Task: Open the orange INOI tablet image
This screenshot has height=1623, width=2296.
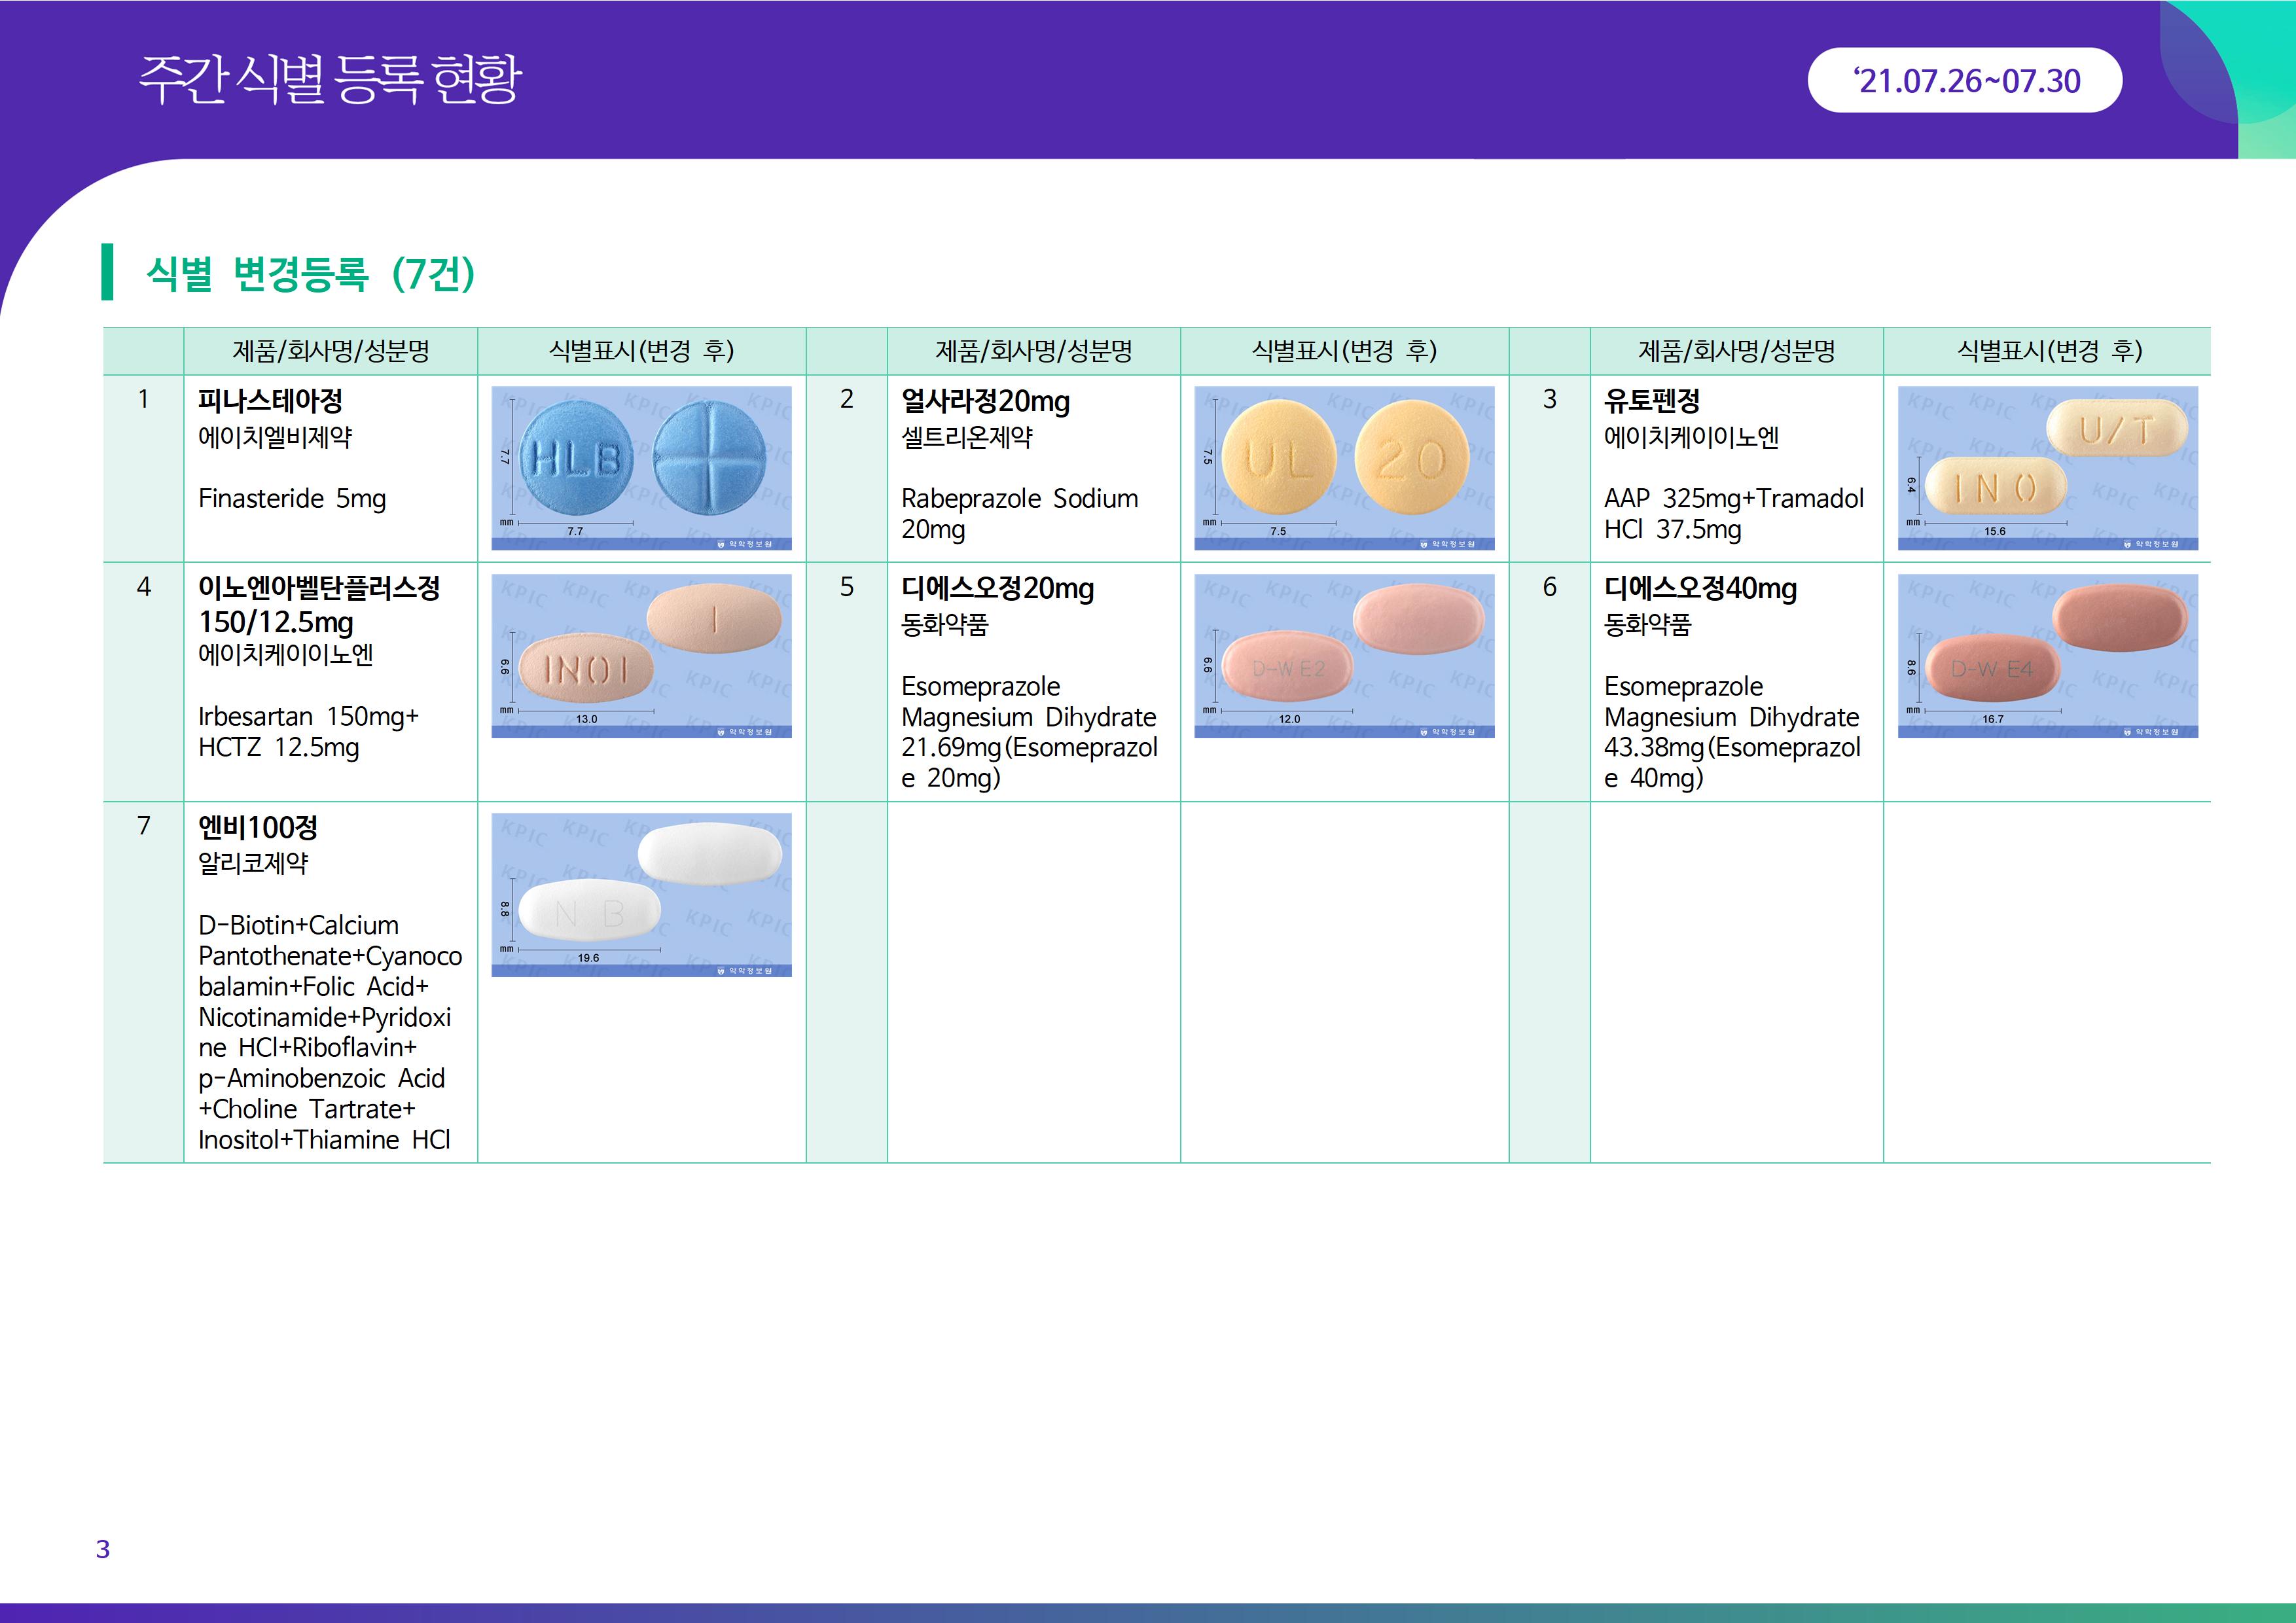Action: (x=641, y=655)
